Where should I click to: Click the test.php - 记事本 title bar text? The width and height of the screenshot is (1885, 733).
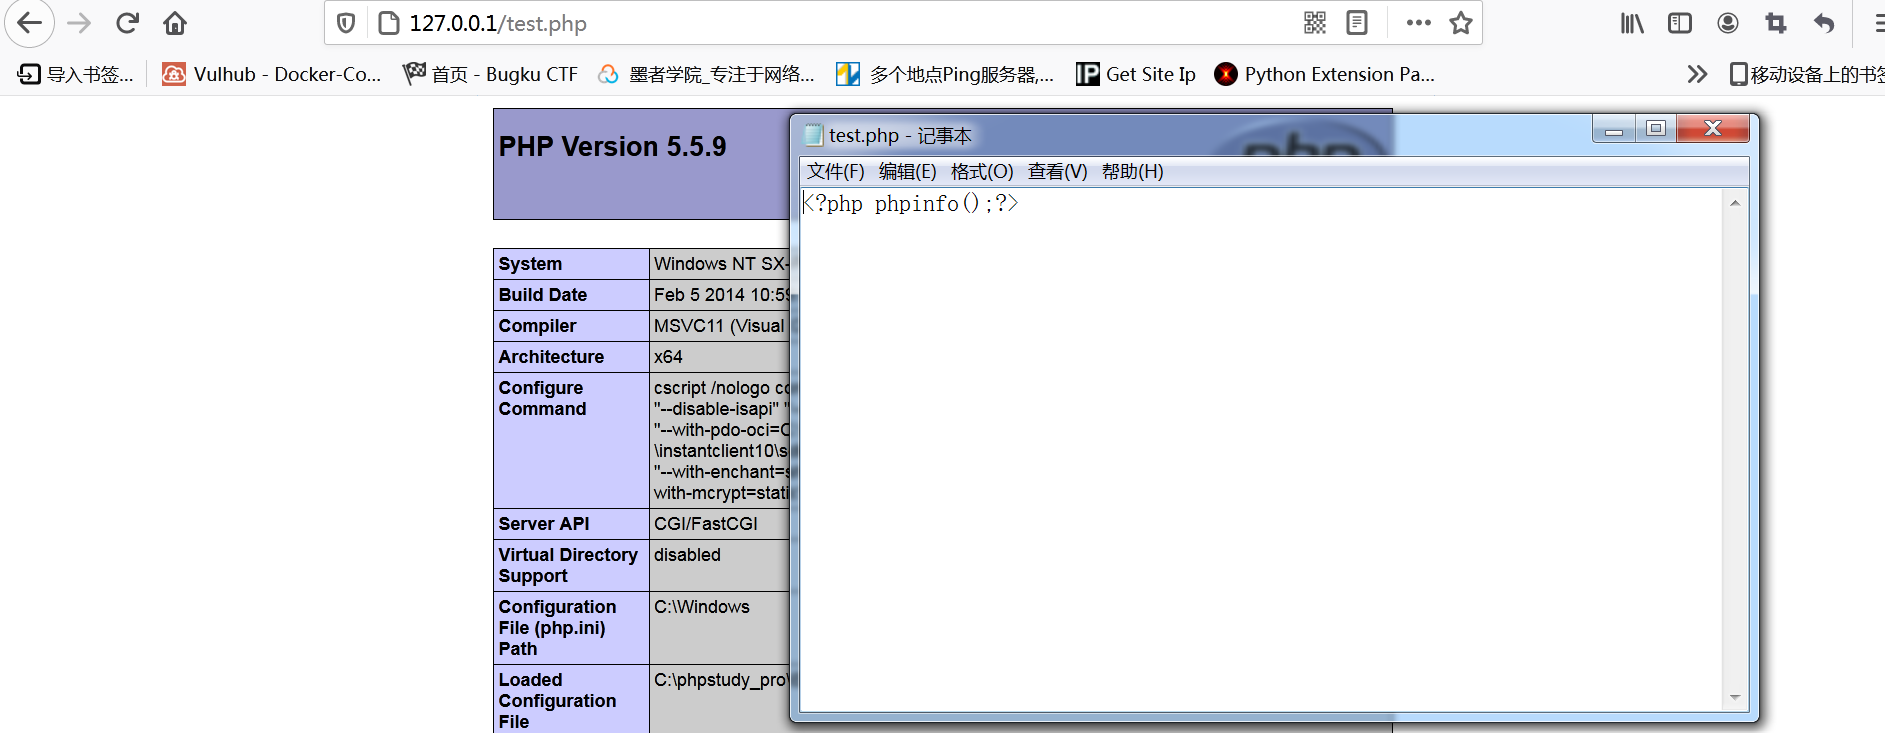click(x=900, y=135)
